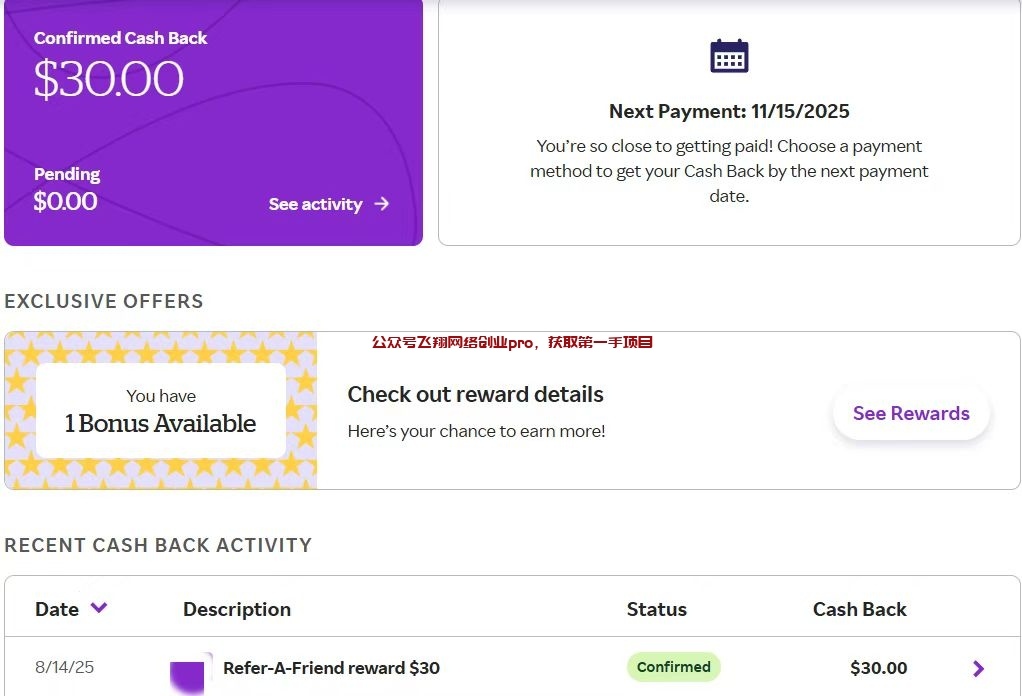Click the calendar icon above Next Payment
This screenshot has width=1022, height=696.
coord(729,56)
